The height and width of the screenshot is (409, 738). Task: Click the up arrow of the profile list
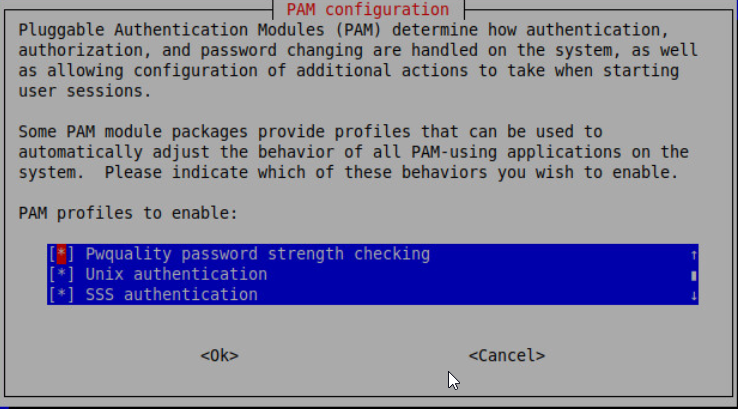(x=693, y=255)
